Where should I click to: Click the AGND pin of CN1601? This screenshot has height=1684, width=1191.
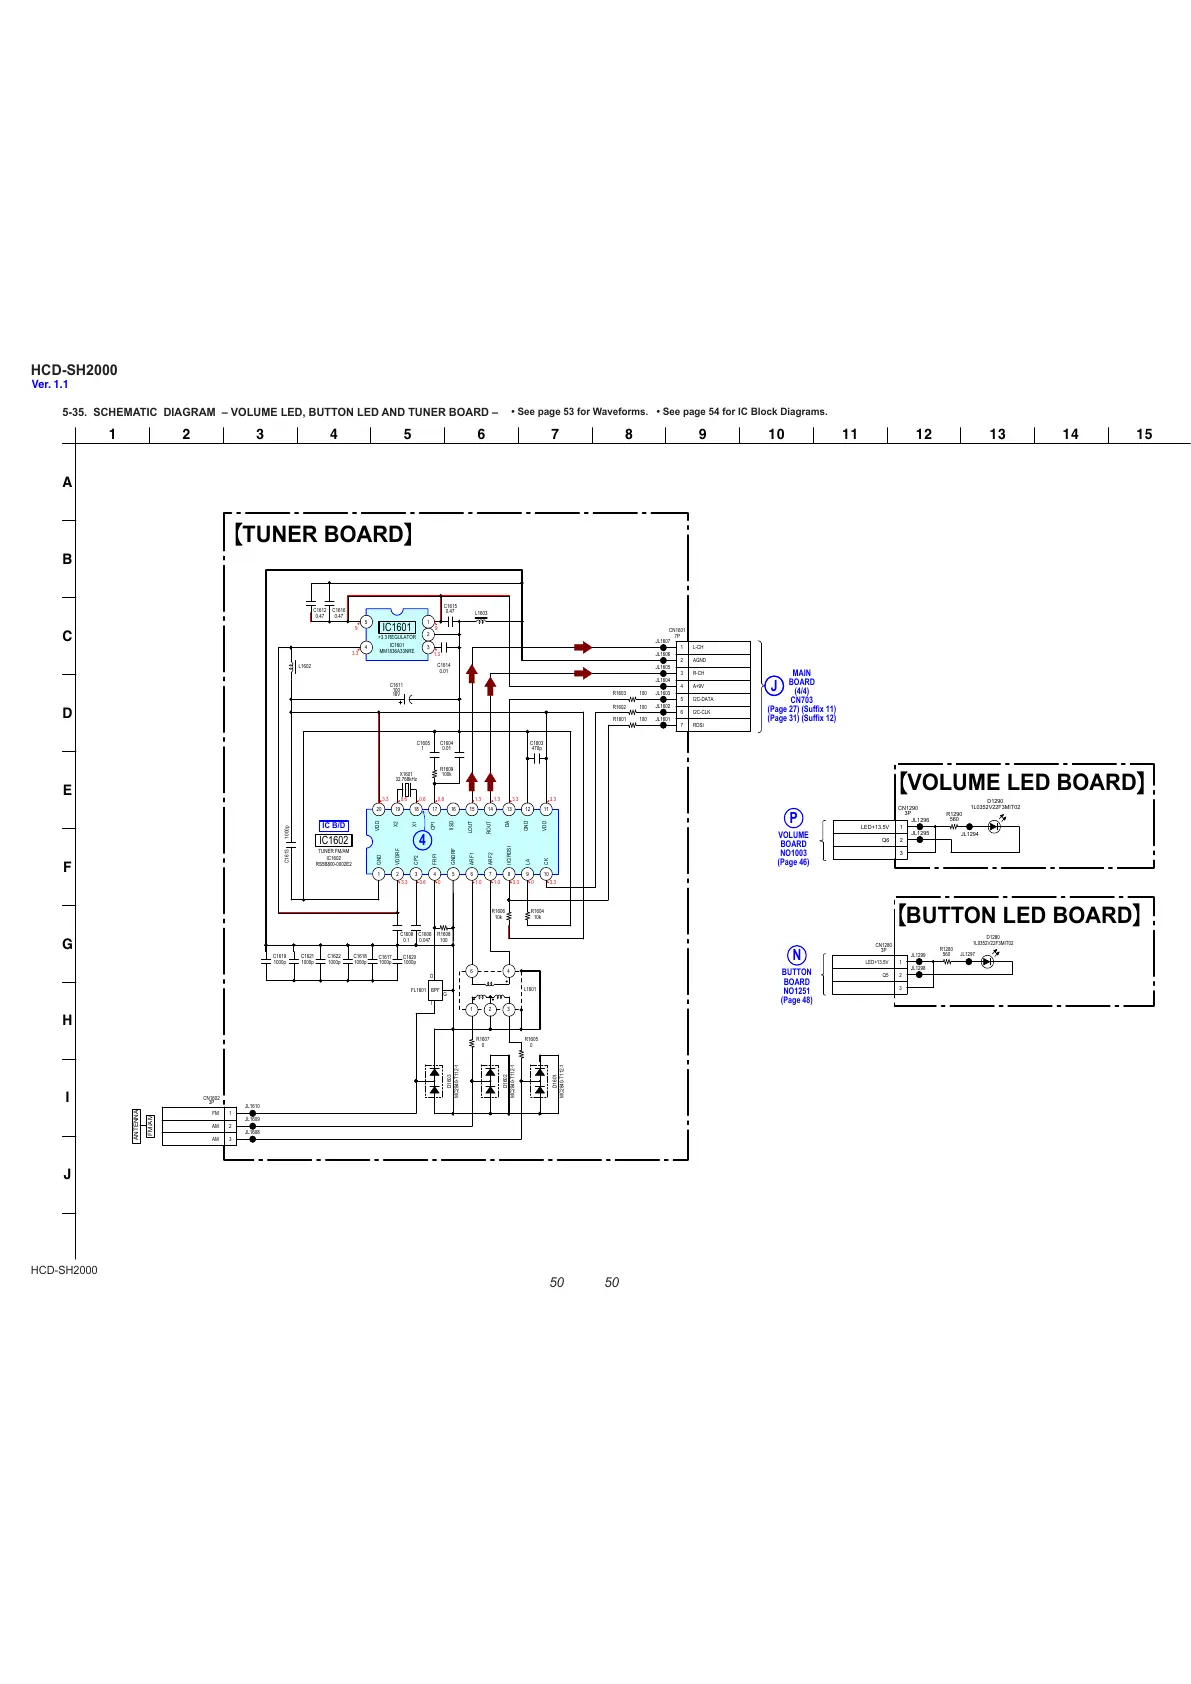[714, 660]
